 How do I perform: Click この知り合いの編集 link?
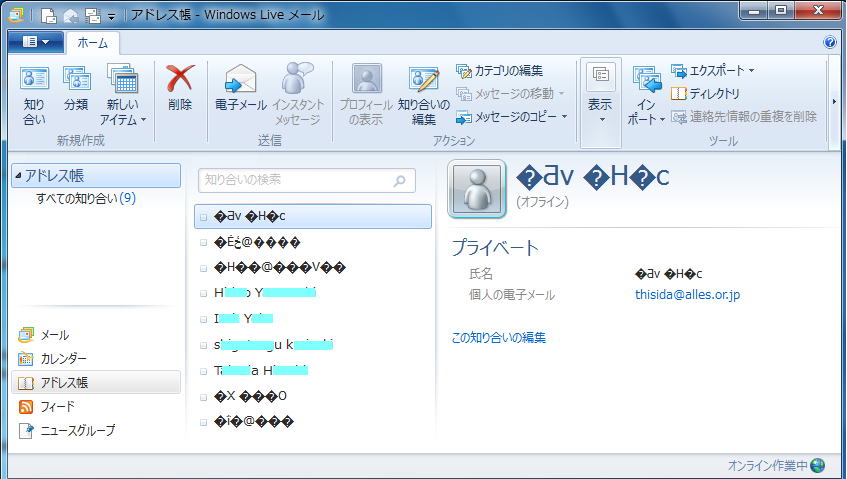(499, 338)
